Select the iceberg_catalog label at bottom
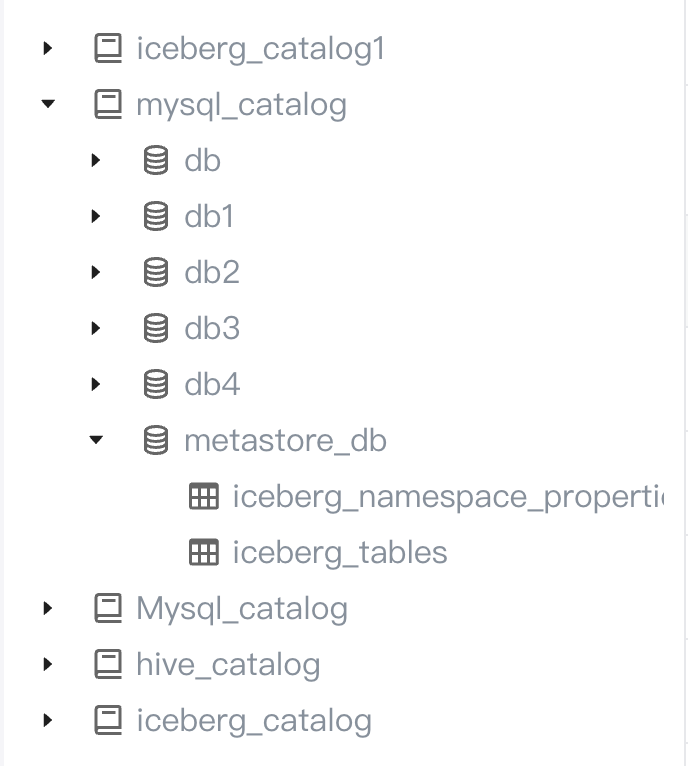Screen dimensions: 688x766 [254, 720]
